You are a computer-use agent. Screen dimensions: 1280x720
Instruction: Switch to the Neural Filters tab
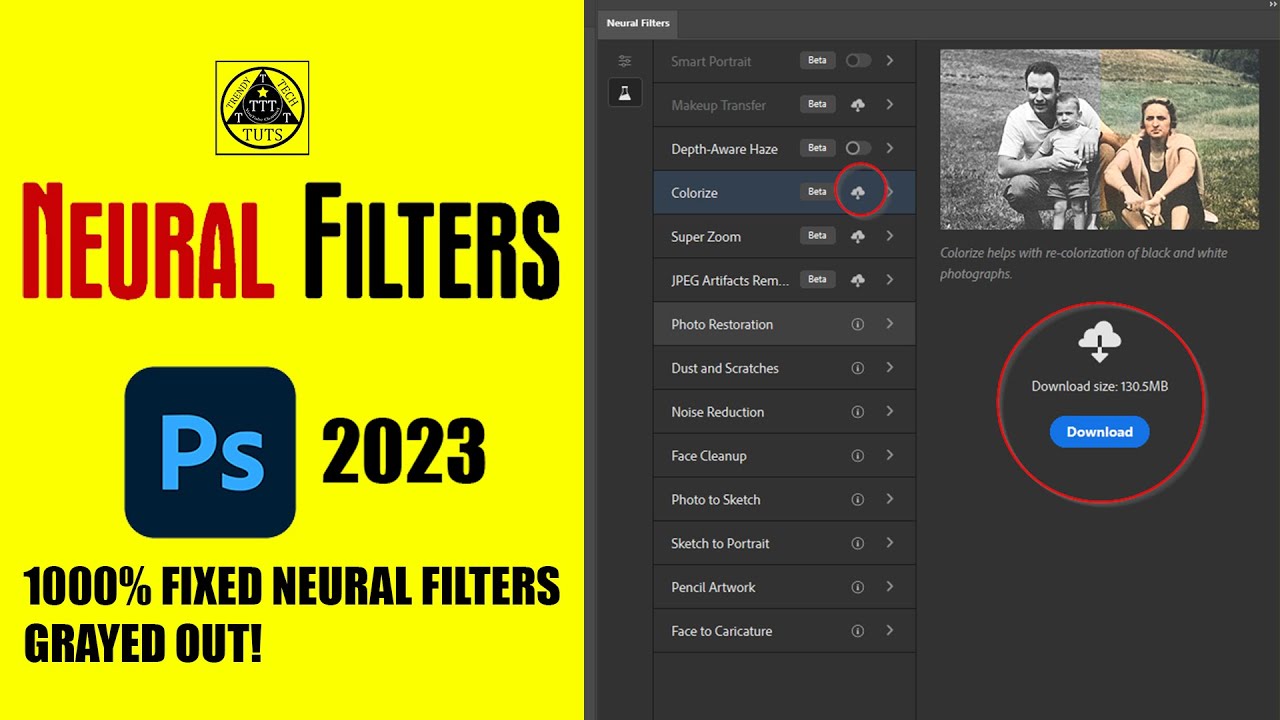pyautogui.click(x=638, y=23)
